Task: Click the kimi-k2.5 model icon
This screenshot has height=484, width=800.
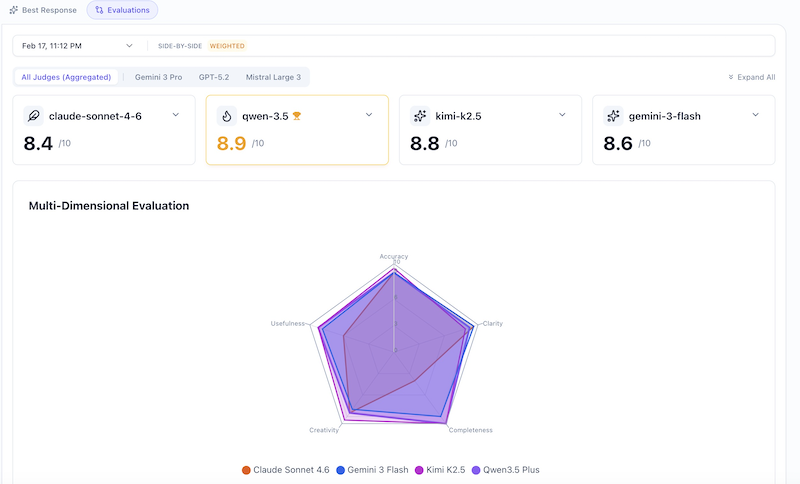Action: [x=420, y=116]
